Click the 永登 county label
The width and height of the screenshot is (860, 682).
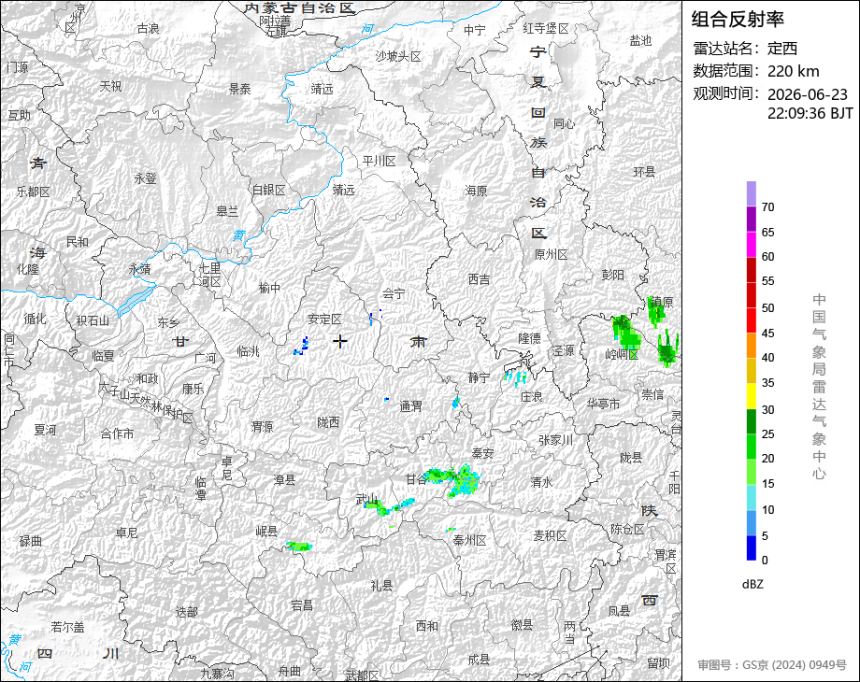pyautogui.click(x=145, y=178)
